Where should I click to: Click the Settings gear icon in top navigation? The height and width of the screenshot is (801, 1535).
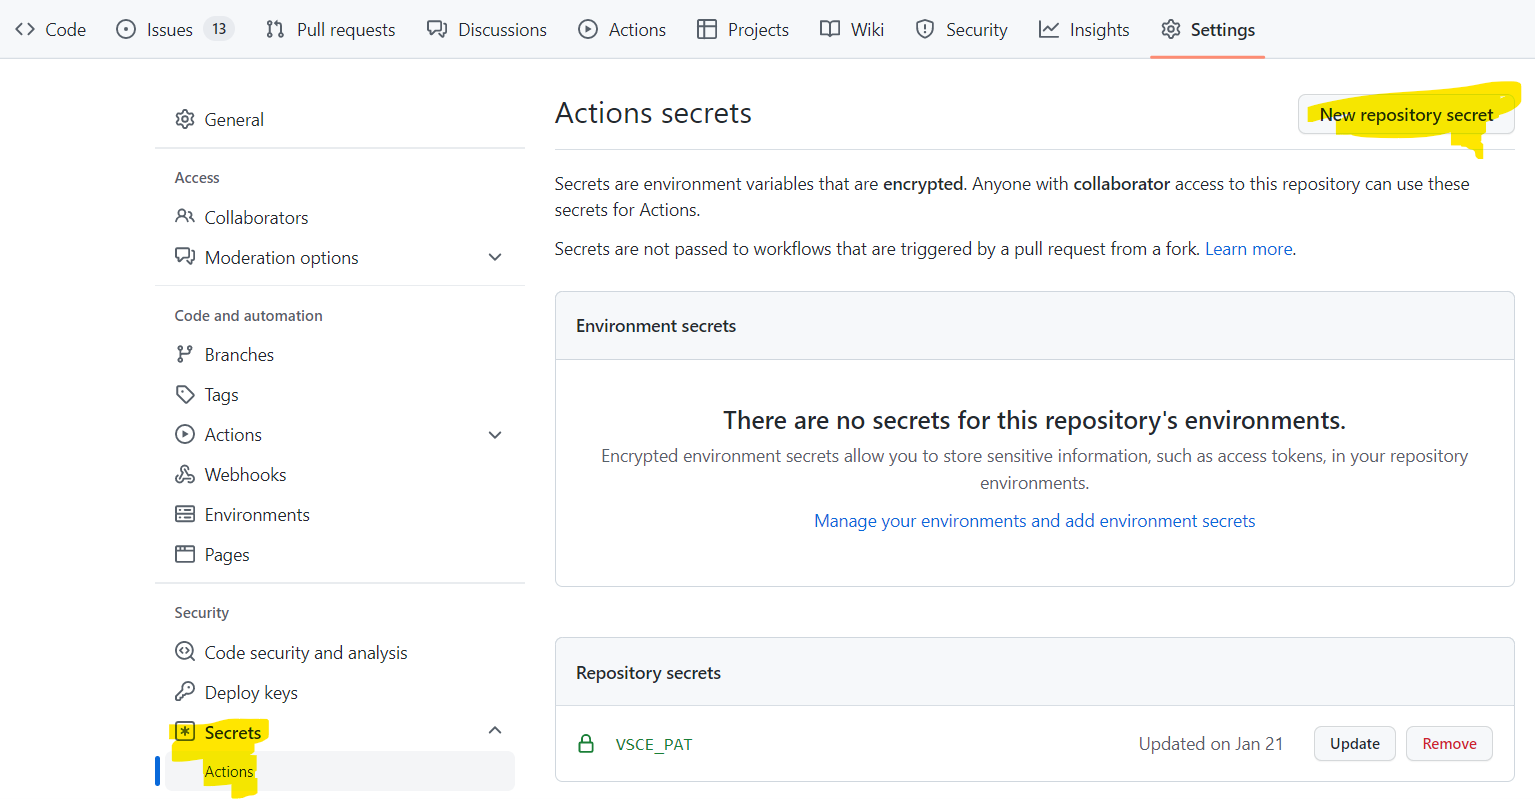point(1171,29)
